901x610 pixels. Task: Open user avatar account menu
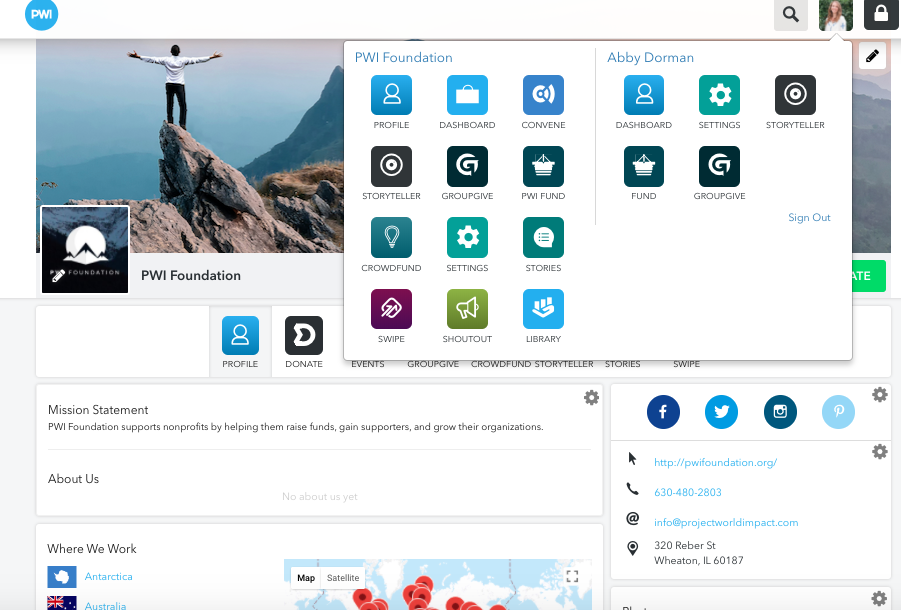click(x=835, y=15)
